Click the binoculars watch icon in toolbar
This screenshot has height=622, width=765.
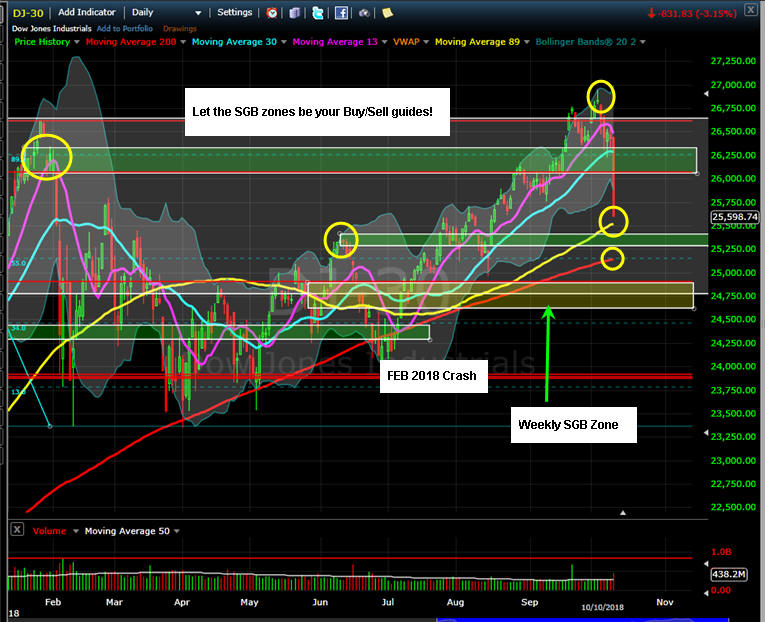364,13
